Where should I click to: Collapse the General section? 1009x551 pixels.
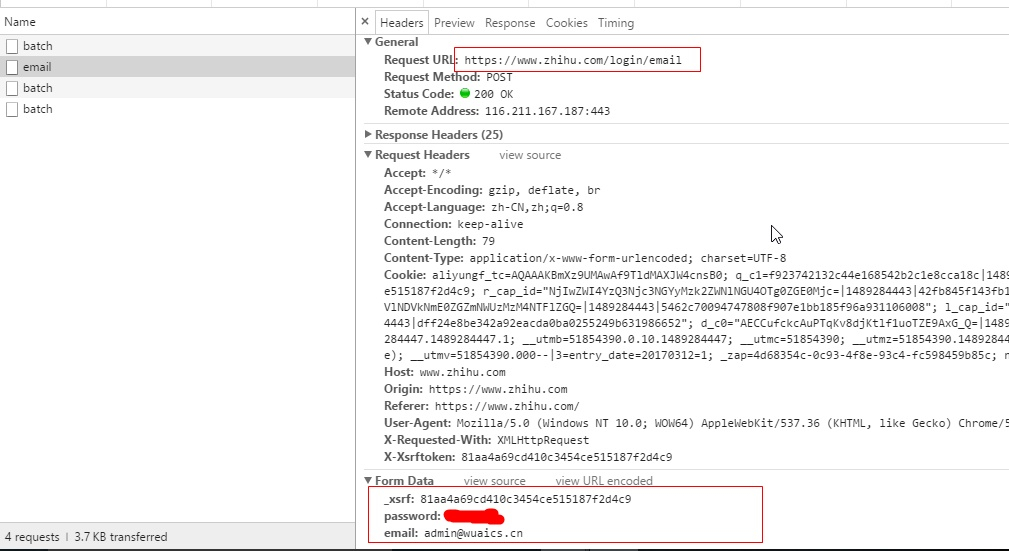[x=368, y=42]
